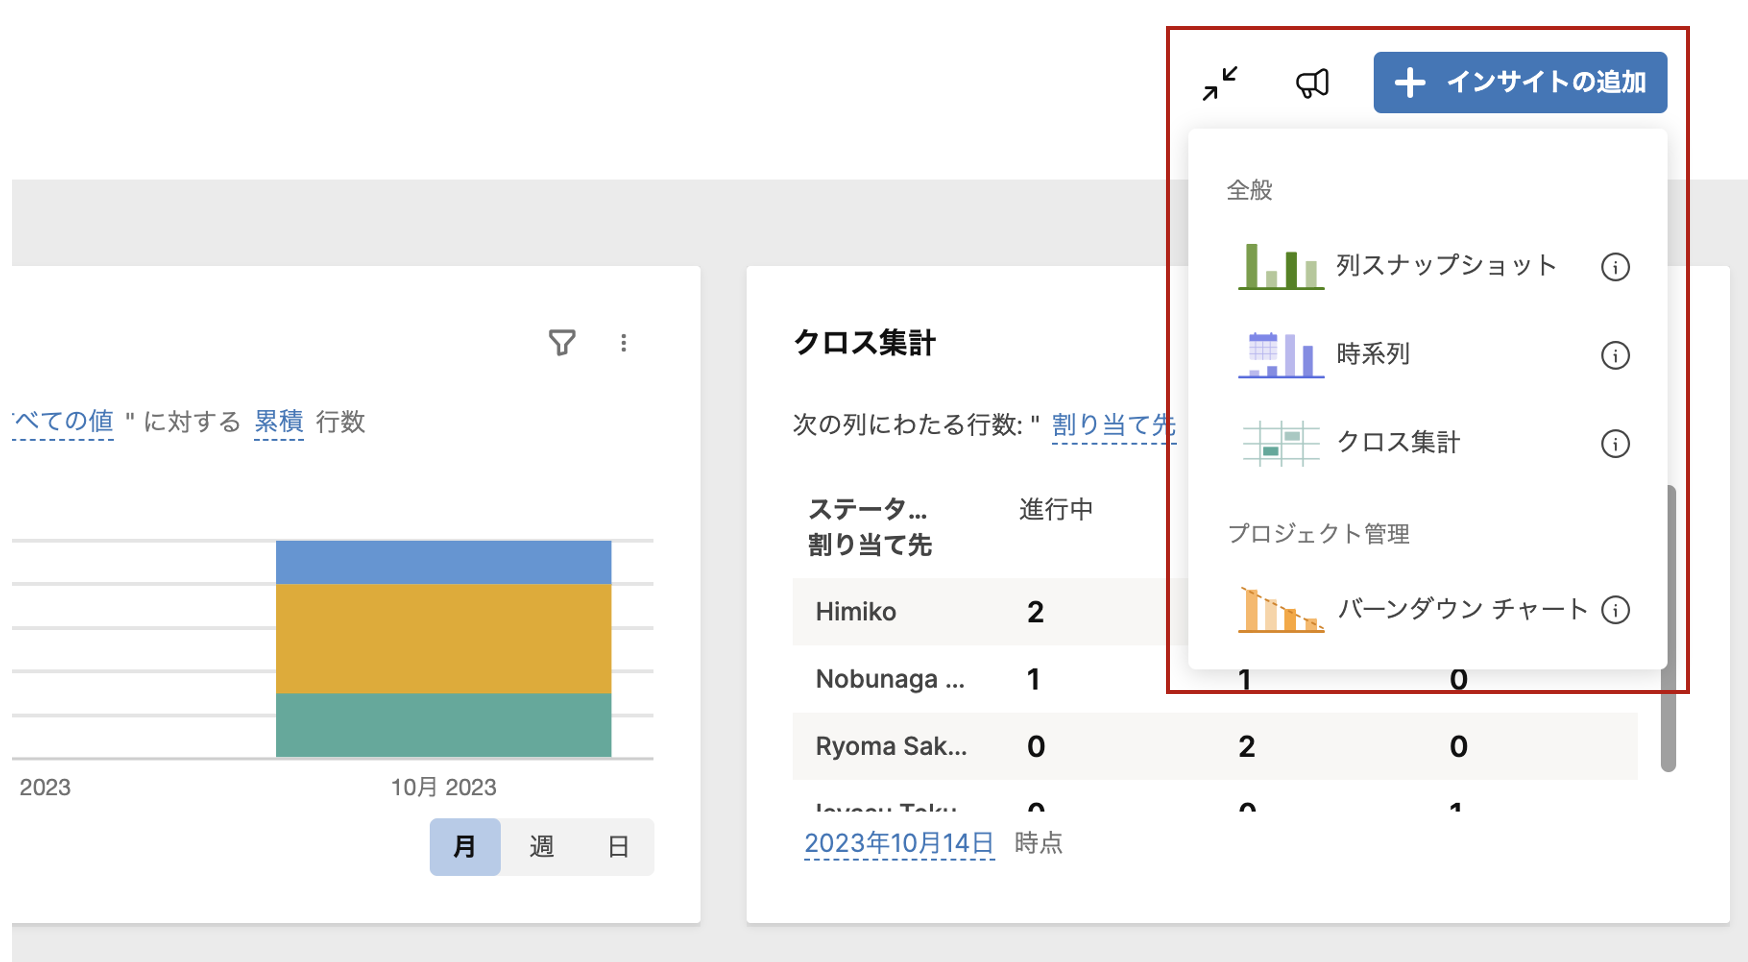
Task: Select the Himiko row name
Action: tap(855, 612)
